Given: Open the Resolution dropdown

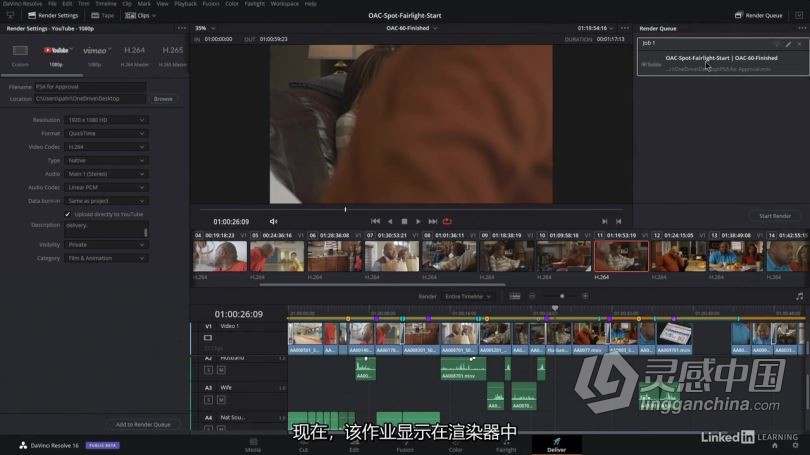Looking at the screenshot, I should pos(106,120).
